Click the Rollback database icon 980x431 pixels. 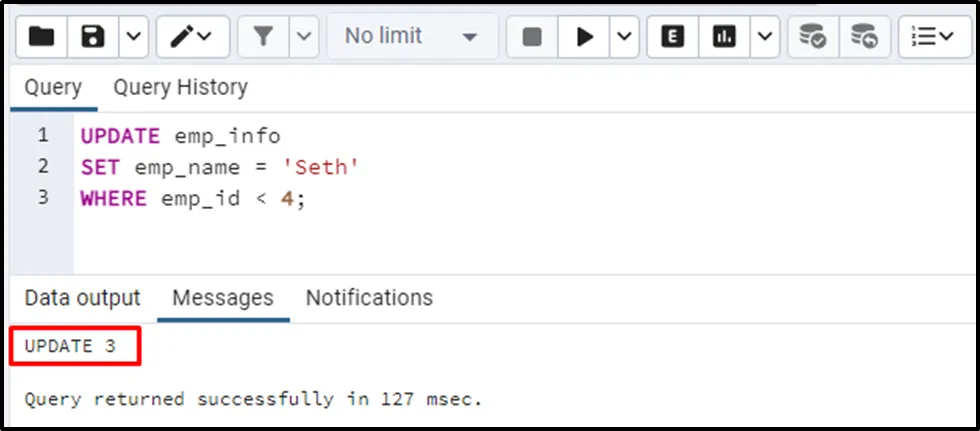point(864,37)
